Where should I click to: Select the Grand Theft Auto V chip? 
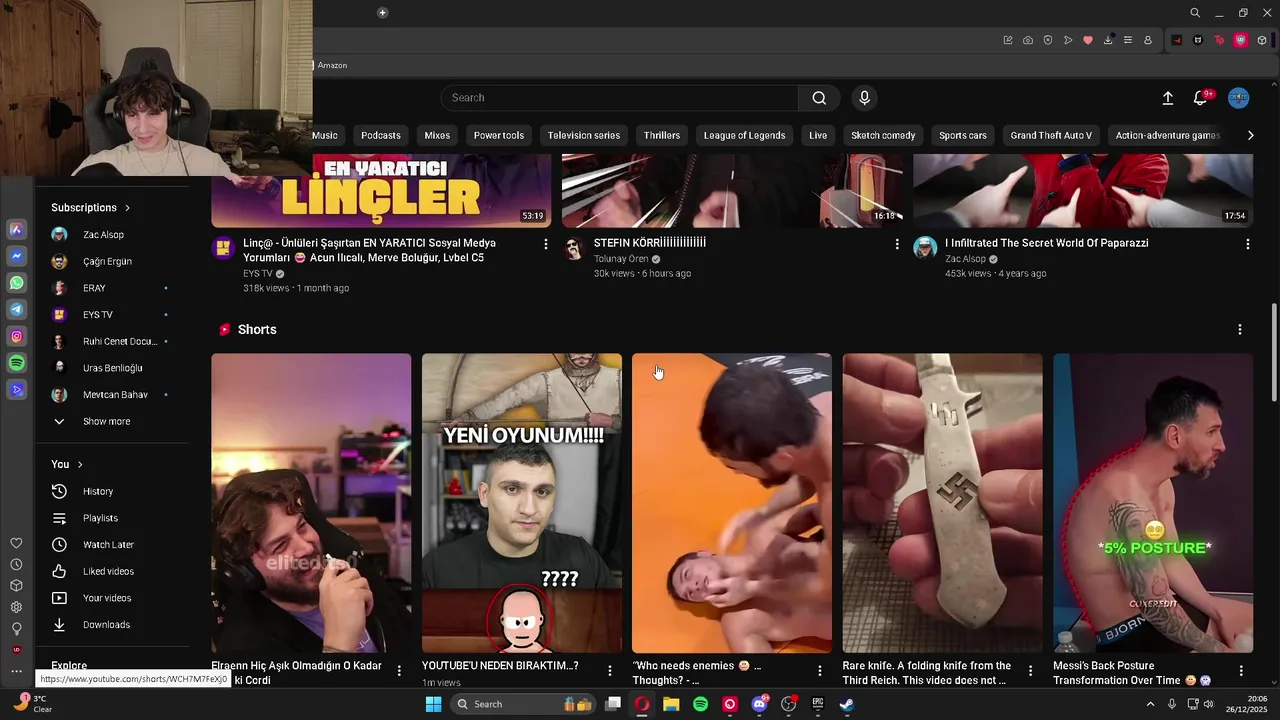tap(1051, 135)
